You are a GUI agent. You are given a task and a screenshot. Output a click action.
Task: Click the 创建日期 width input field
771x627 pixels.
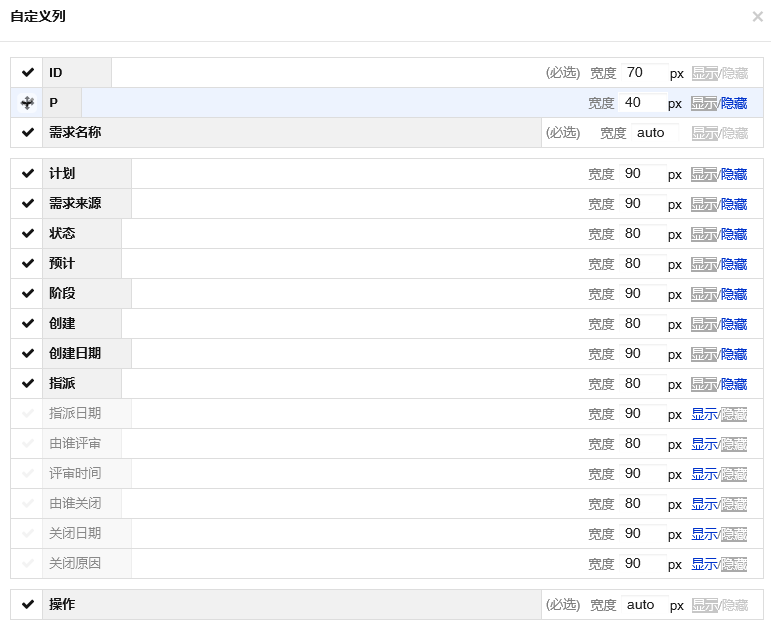point(643,354)
